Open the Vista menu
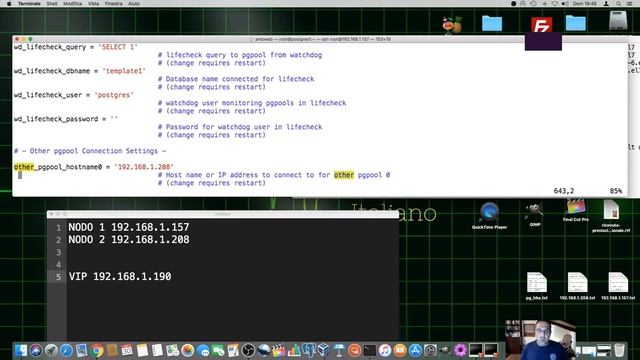The width and height of the screenshot is (640, 360). (x=93, y=3)
